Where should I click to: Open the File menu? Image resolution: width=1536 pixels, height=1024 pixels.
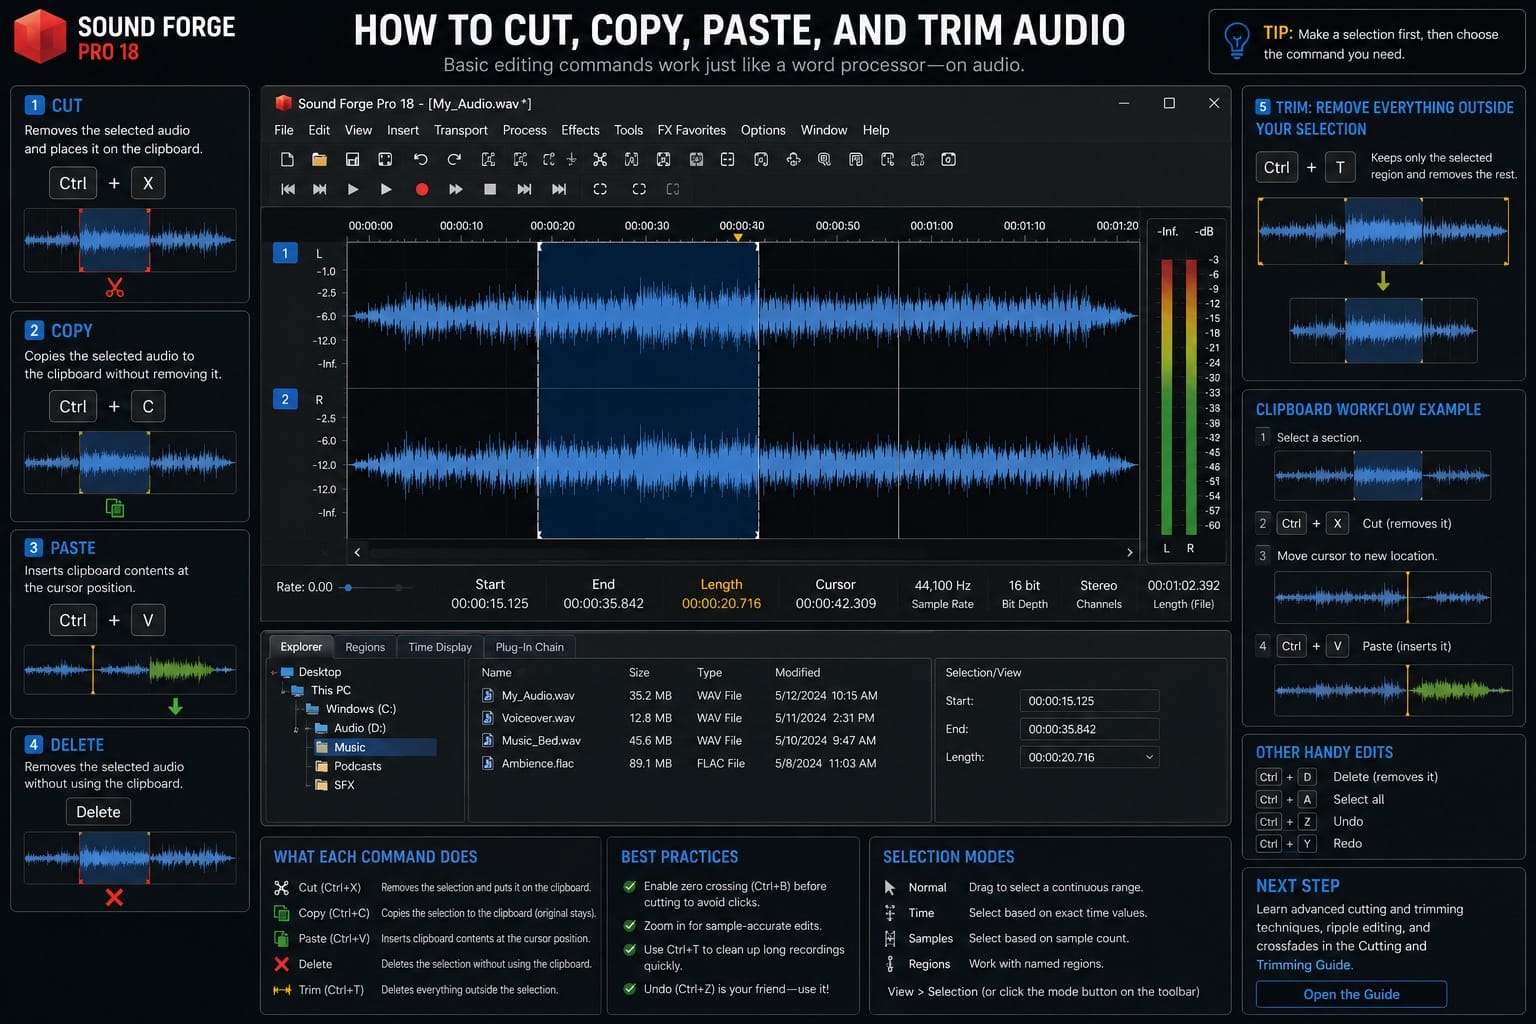[284, 130]
